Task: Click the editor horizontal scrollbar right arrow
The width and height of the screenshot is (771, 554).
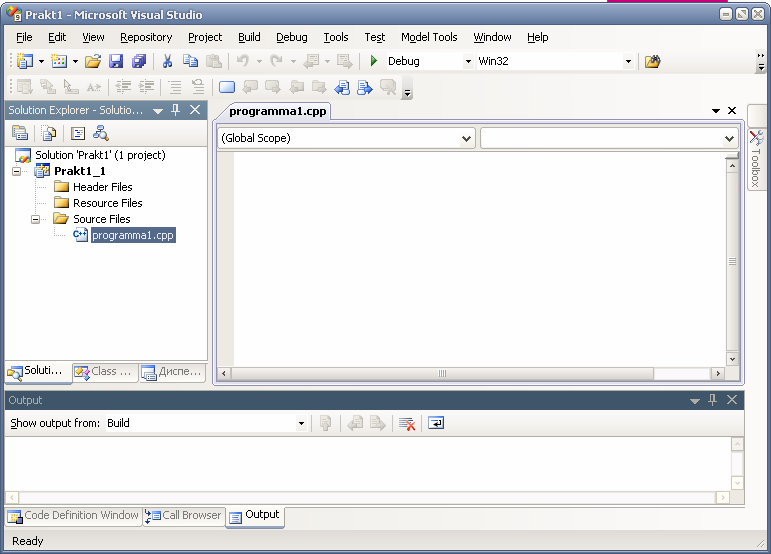Action: [718, 374]
